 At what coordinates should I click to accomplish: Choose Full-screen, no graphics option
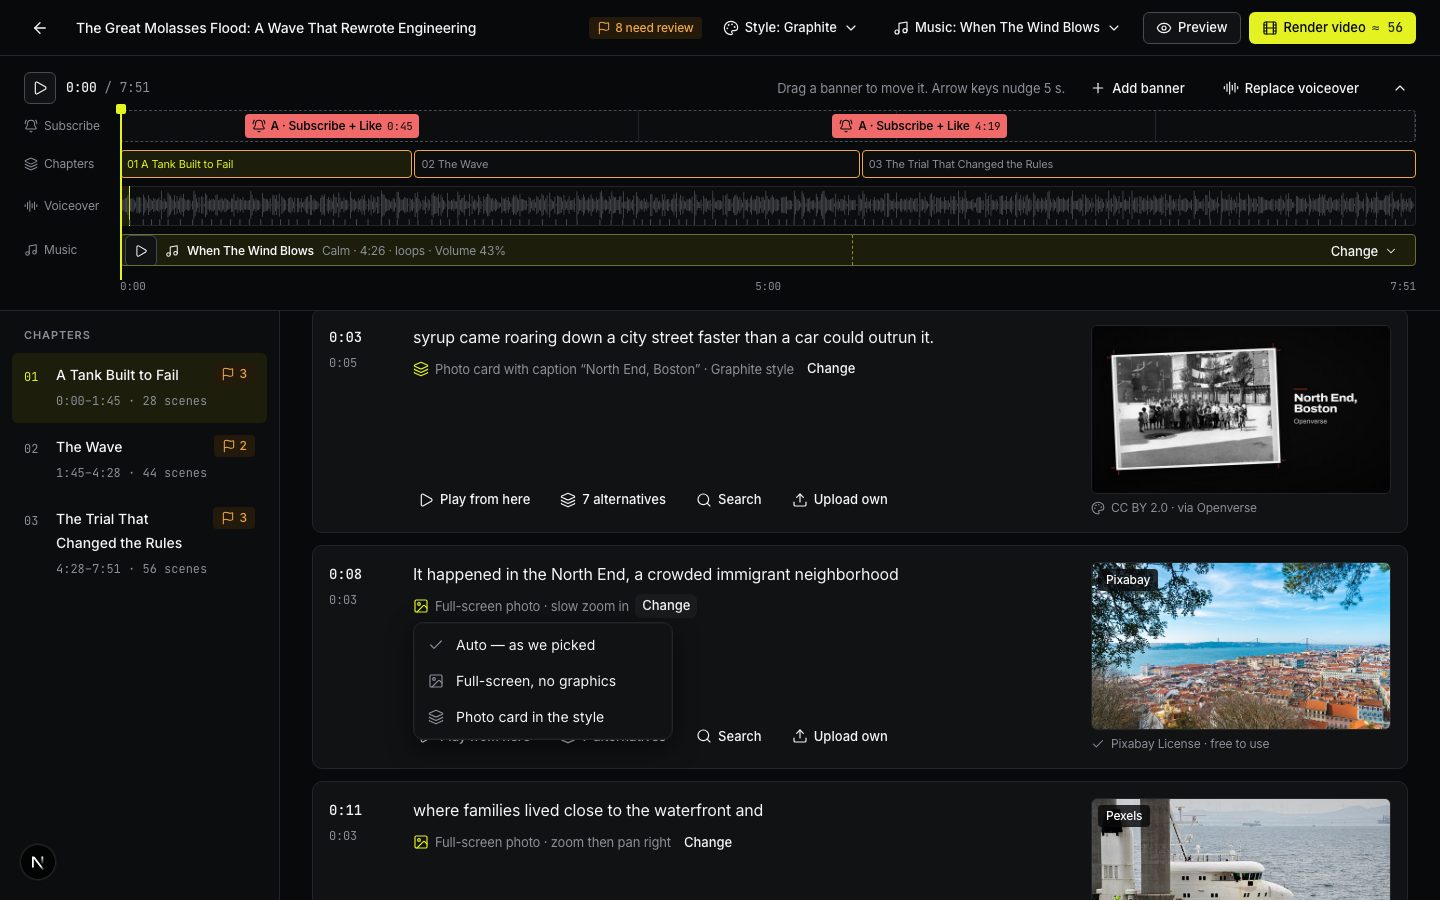point(543,682)
